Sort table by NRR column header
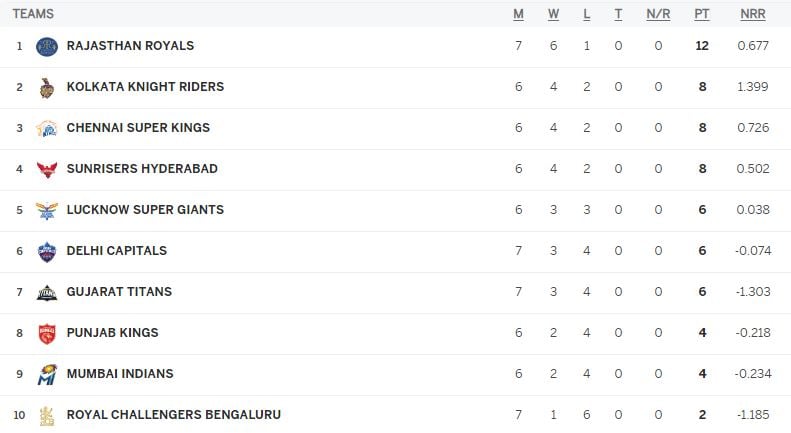791x433 pixels. [753, 14]
